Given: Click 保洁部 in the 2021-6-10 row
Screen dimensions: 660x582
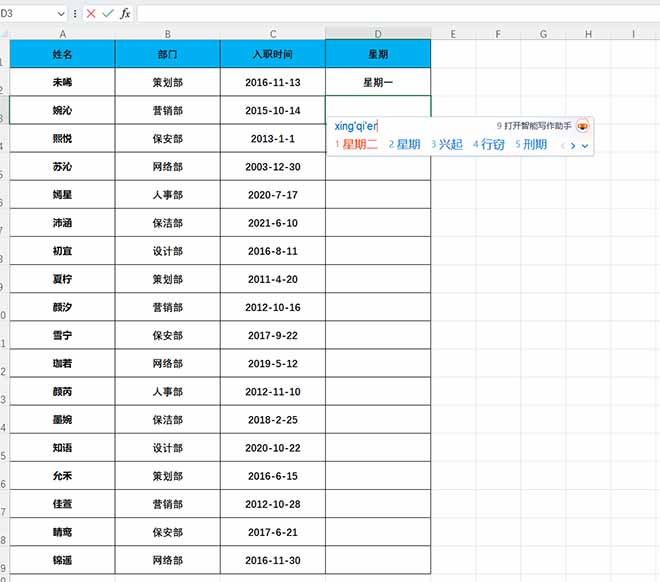Looking at the screenshot, I should click(x=168, y=223).
